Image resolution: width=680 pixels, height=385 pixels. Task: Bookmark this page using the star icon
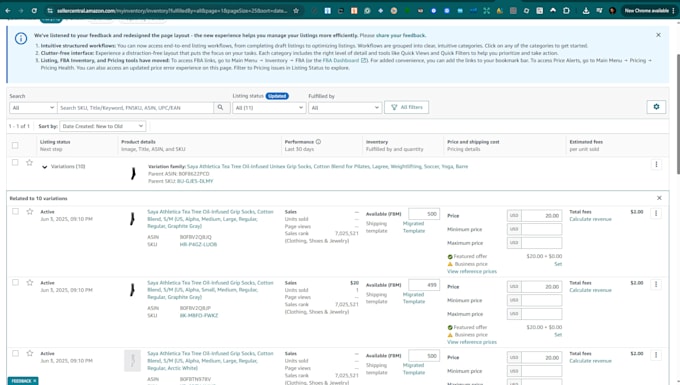tap(296, 10)
